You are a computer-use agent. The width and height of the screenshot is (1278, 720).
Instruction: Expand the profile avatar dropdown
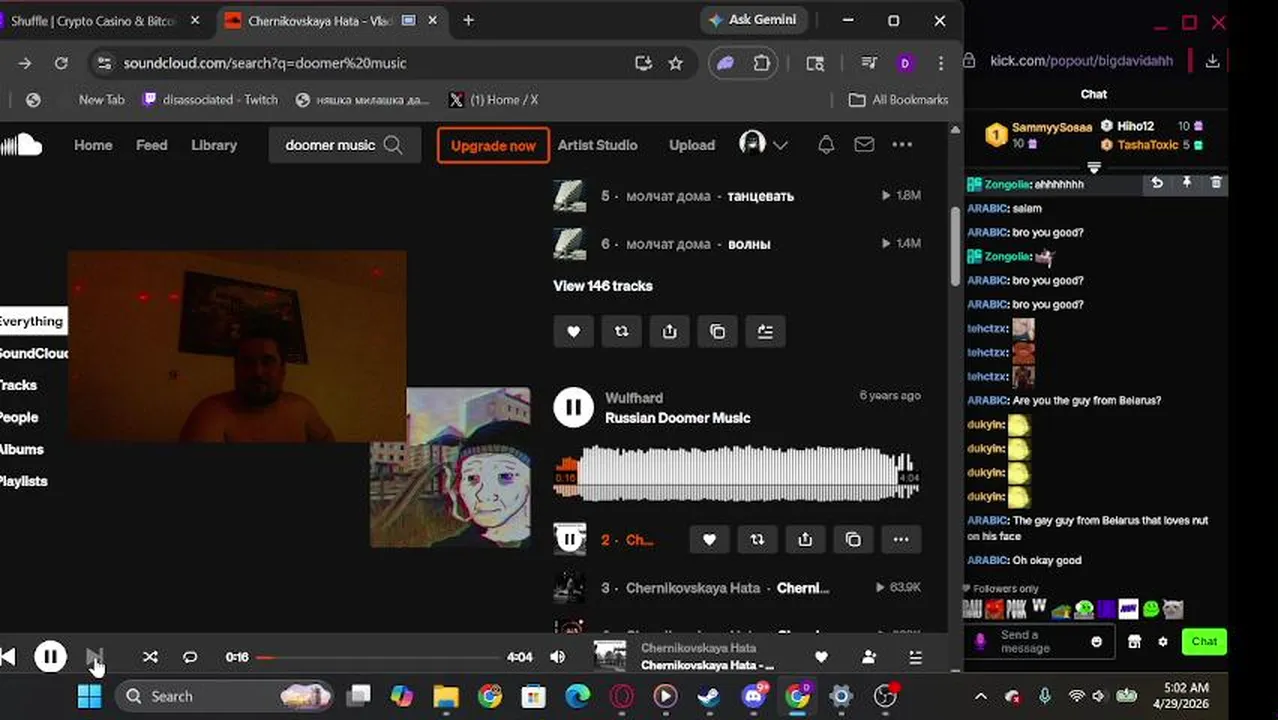point(764,144)
